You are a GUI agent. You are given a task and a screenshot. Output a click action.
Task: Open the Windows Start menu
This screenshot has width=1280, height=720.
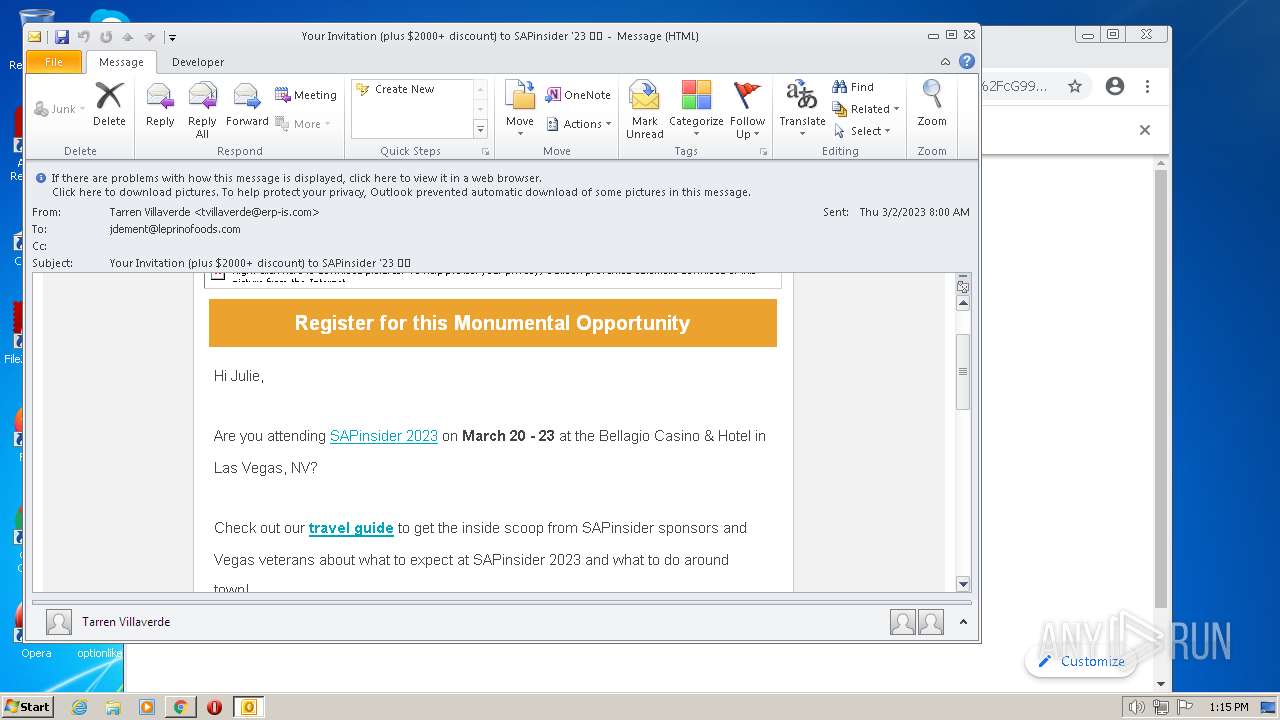pos(27,706)
